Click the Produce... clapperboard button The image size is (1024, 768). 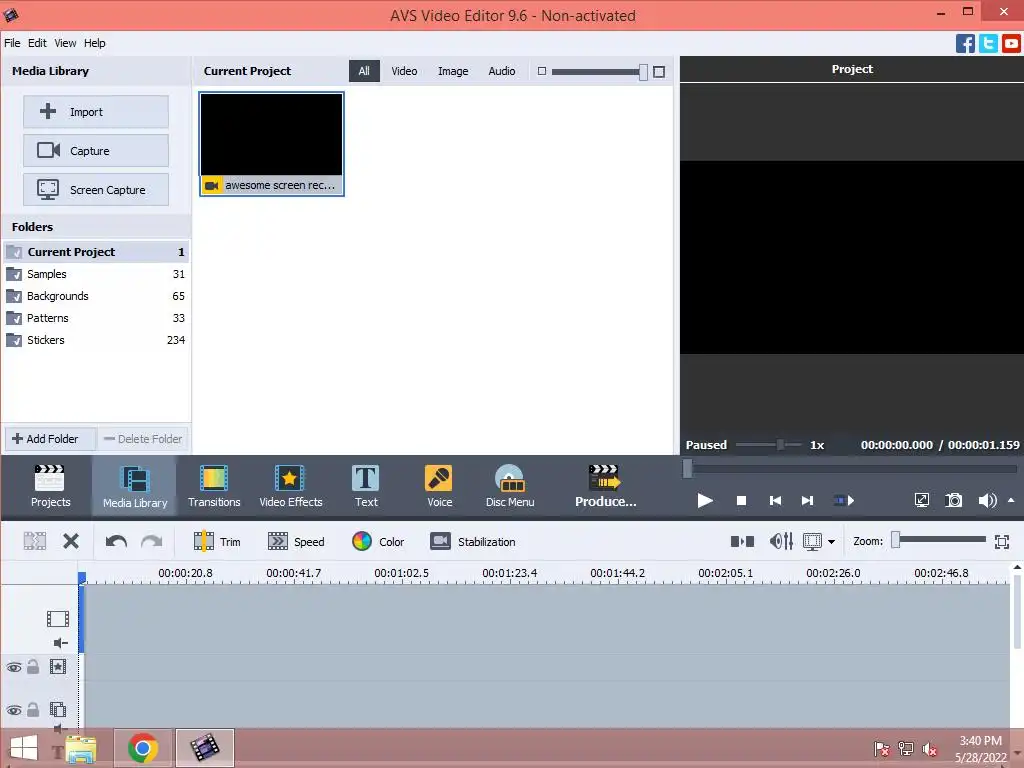pyautogui.click(x=605, y=485)
